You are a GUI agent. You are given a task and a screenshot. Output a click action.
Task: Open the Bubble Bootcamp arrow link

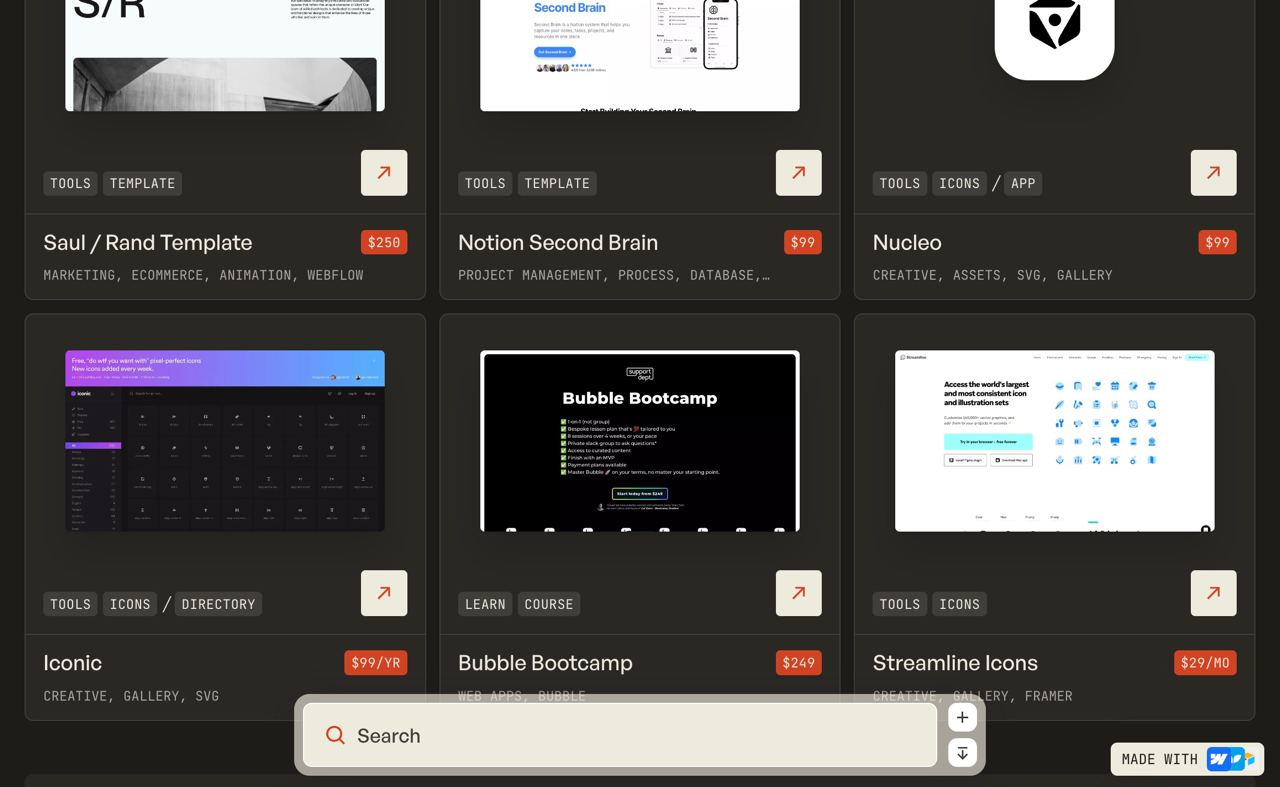tap(799, 593)
